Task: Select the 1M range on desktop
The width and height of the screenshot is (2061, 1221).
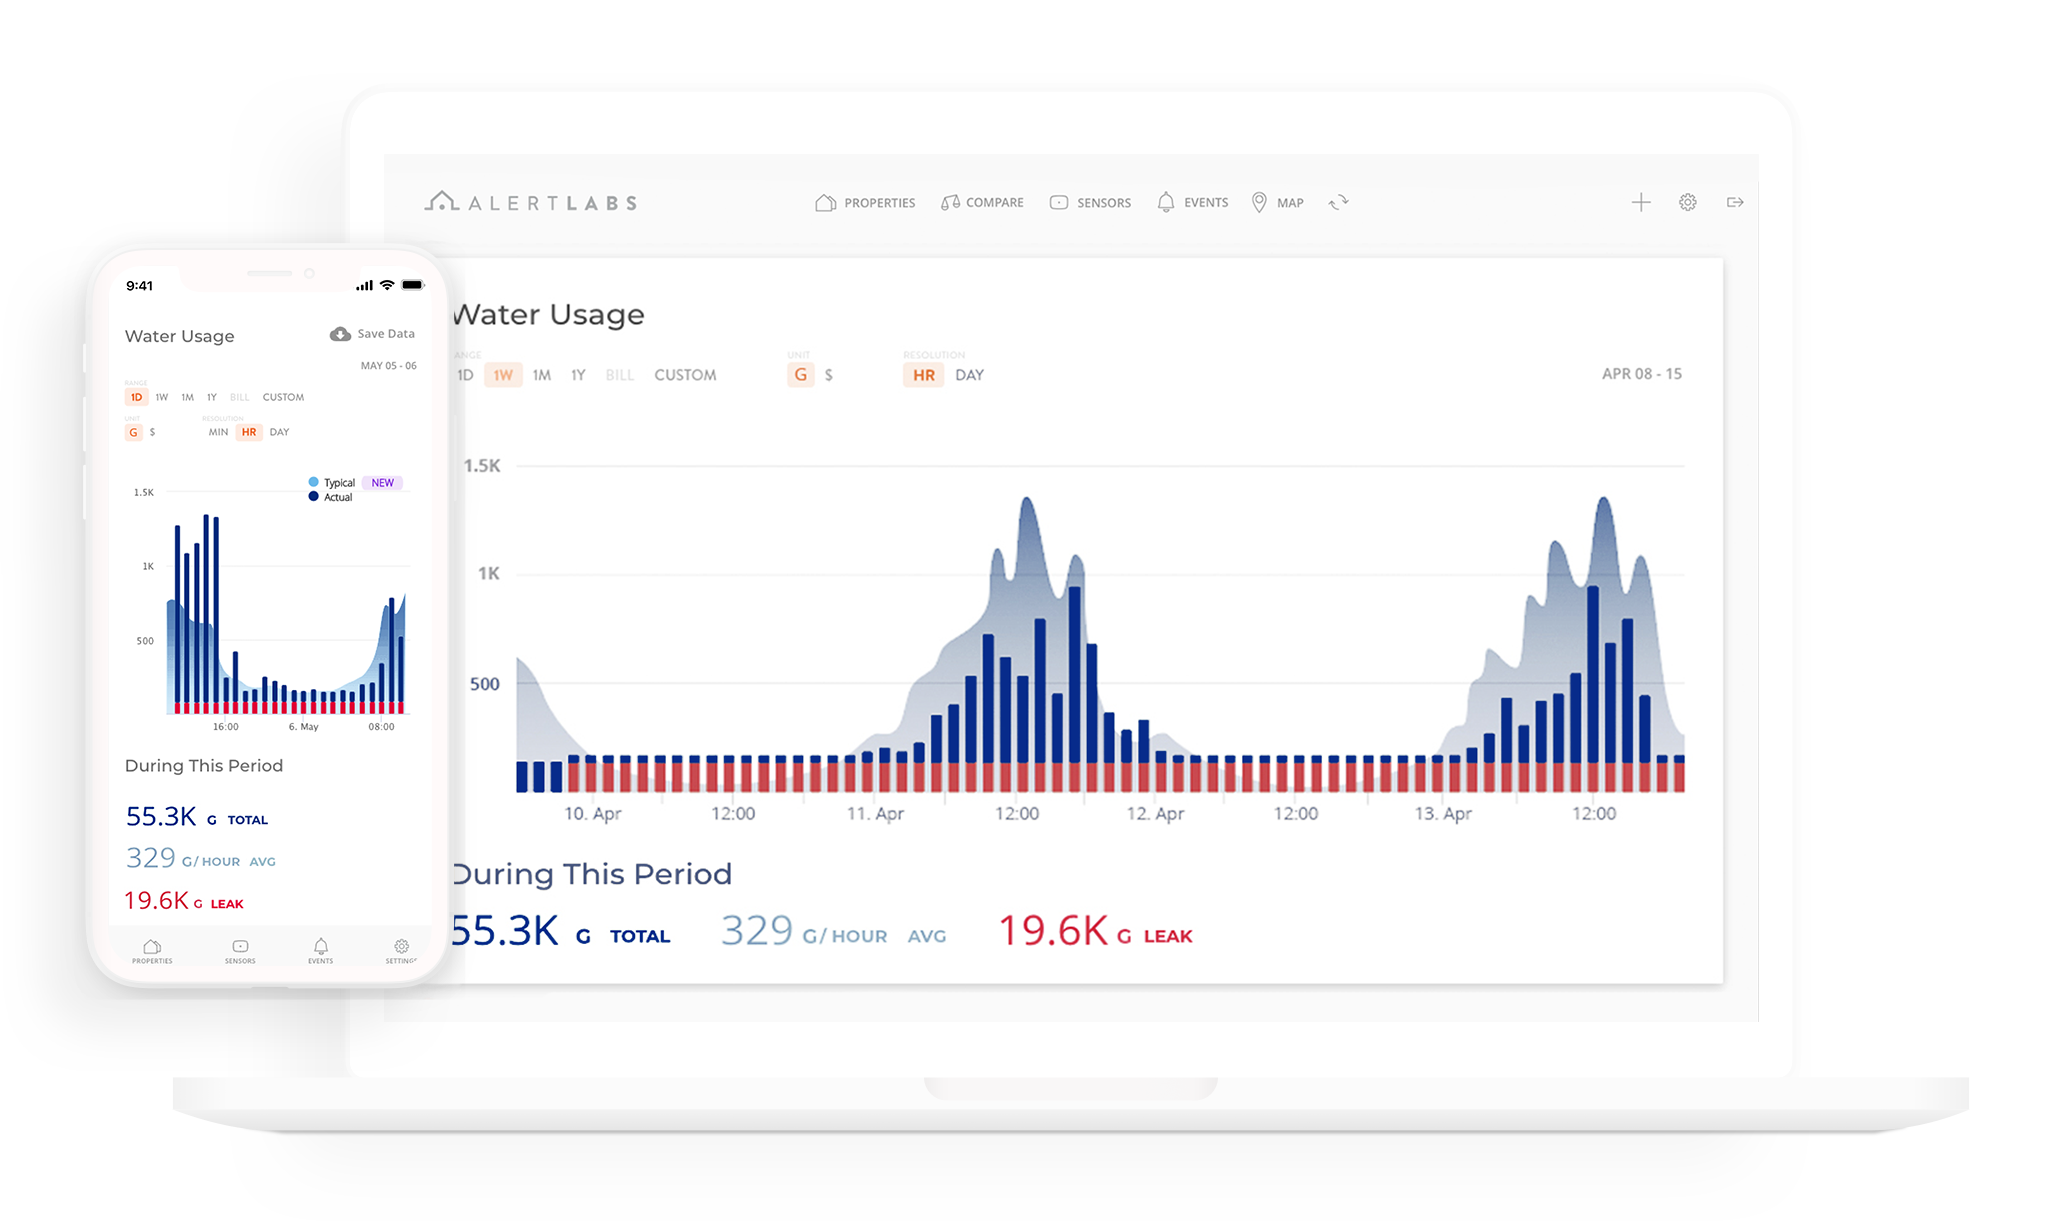Action: click(x=541, y=375)
